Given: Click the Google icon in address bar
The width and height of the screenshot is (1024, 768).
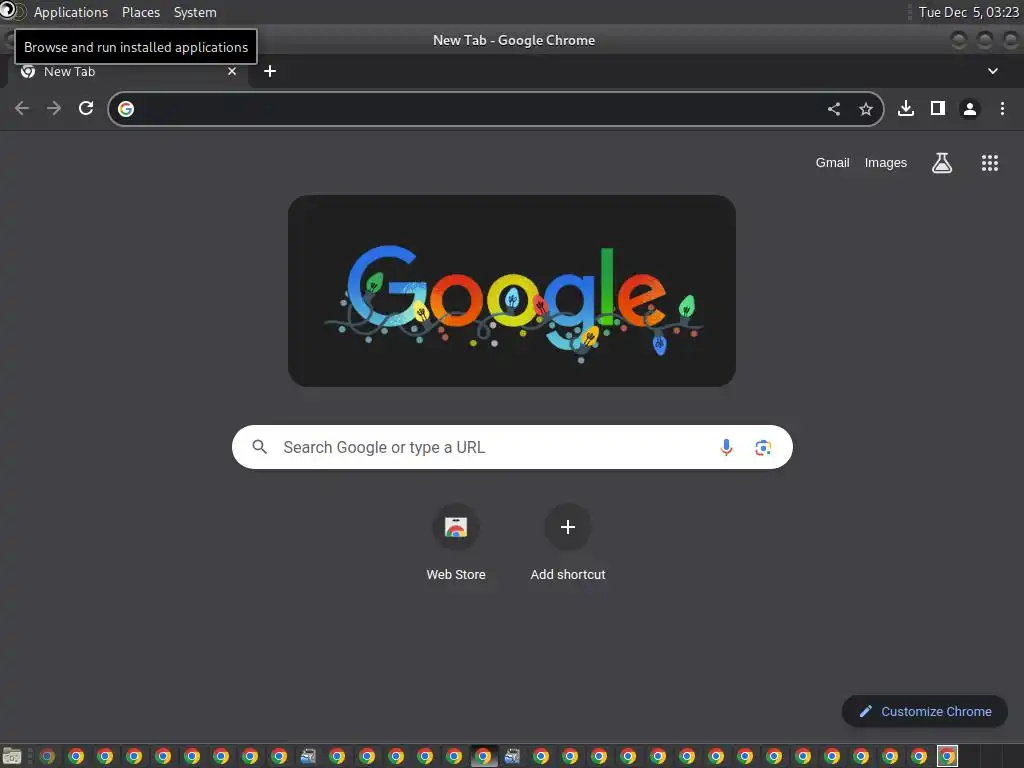Looking at the screenshot, I should tap(126, 109).
